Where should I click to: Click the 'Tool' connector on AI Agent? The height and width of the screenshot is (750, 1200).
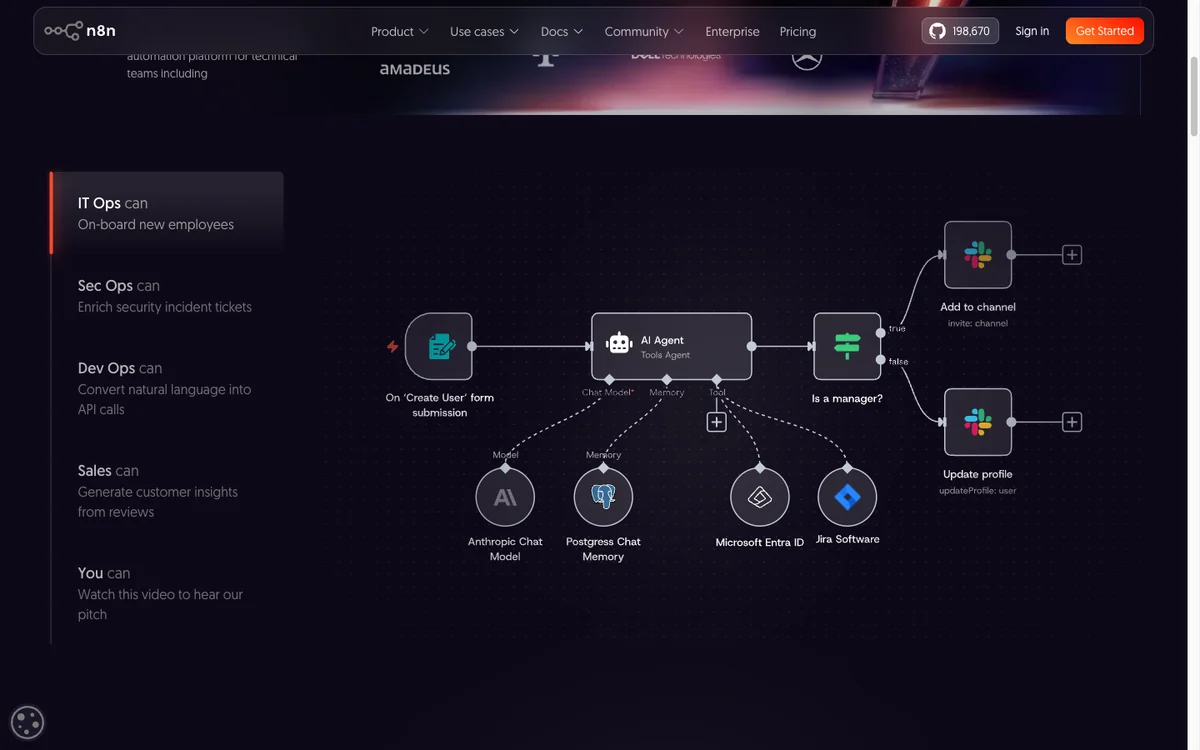tap(716, 380)
